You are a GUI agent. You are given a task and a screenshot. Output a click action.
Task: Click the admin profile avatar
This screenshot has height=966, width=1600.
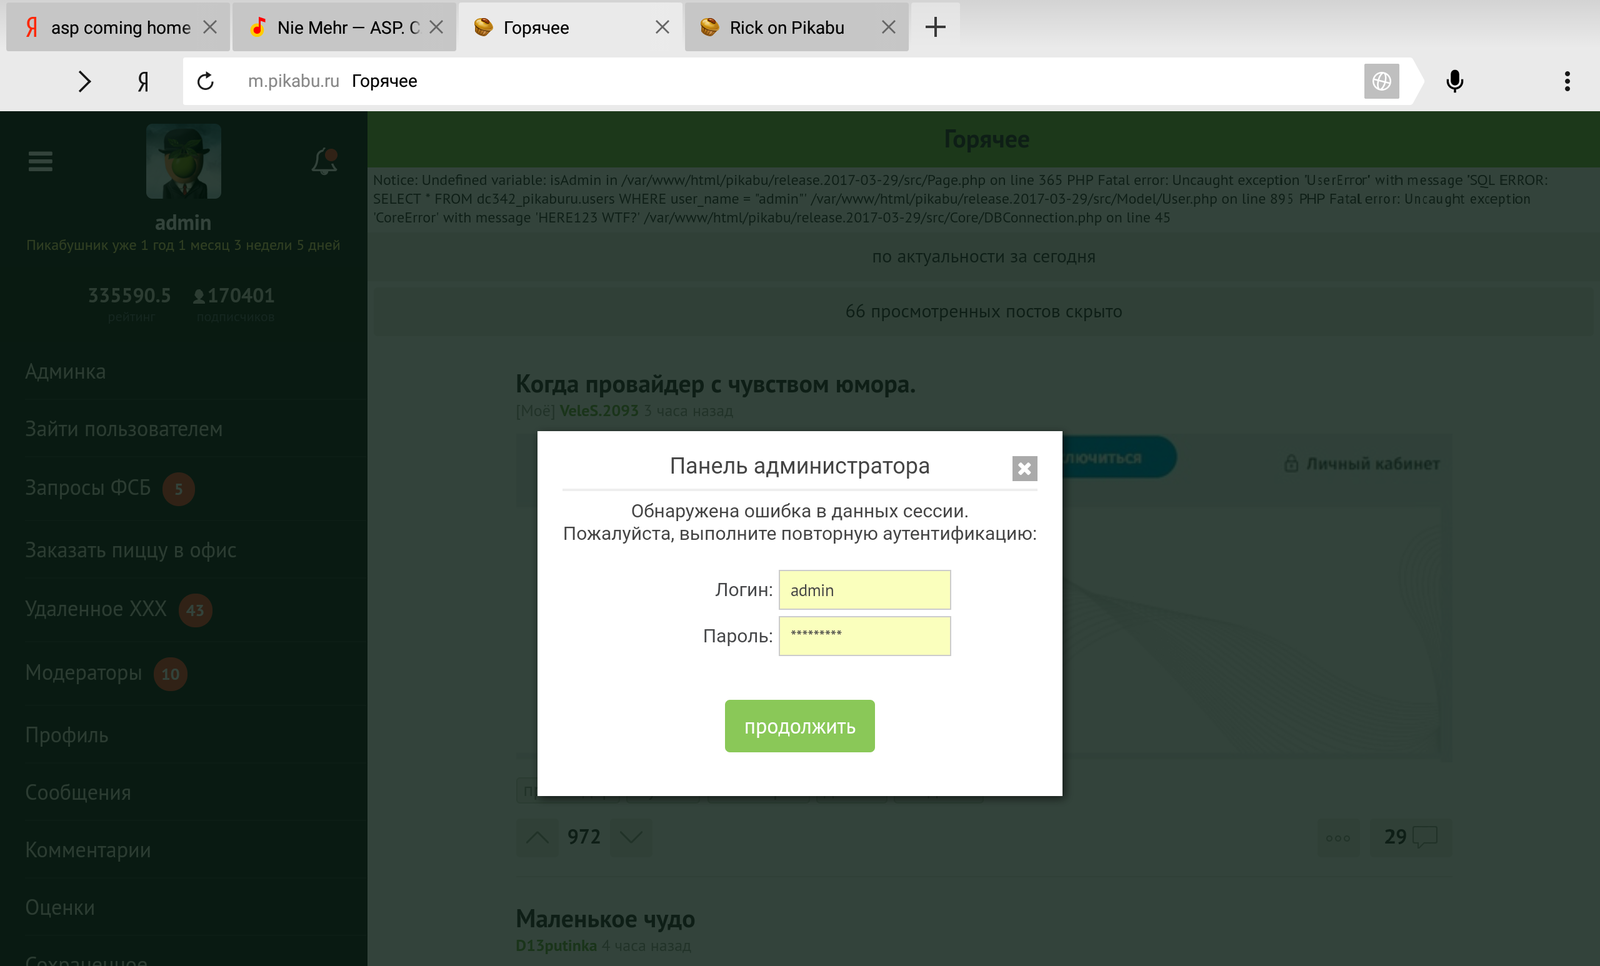coord(183,161)
